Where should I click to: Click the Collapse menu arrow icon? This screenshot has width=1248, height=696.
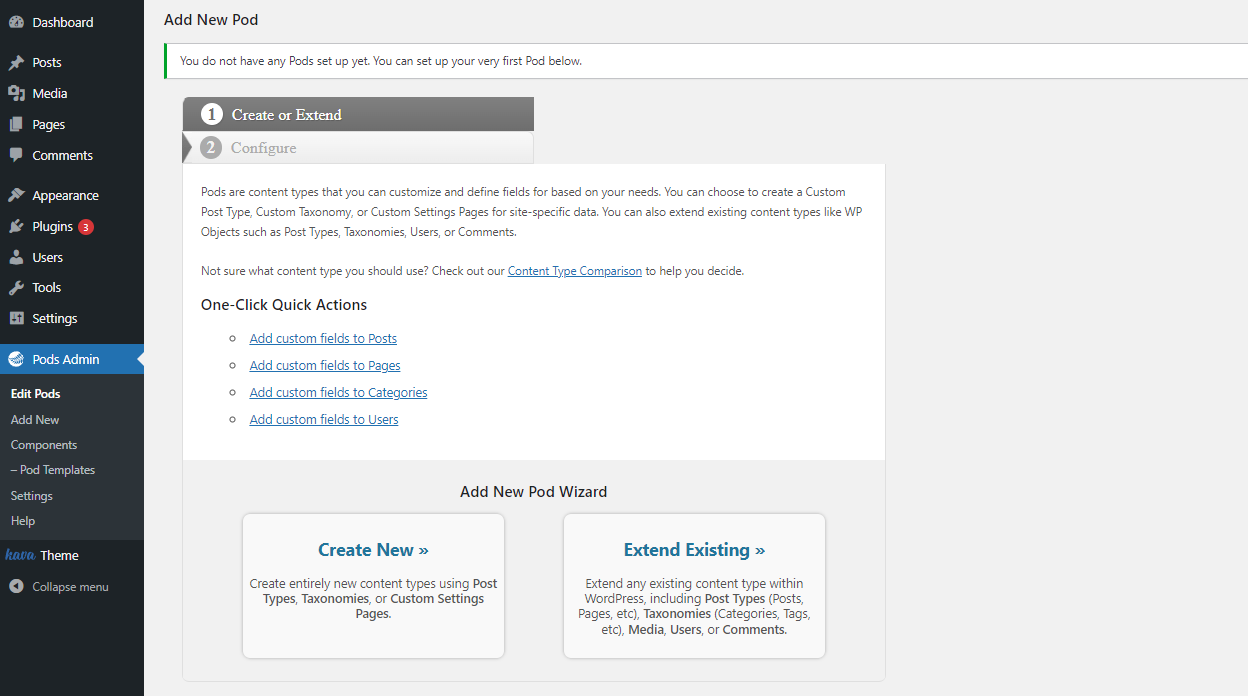tap(16, 587)
